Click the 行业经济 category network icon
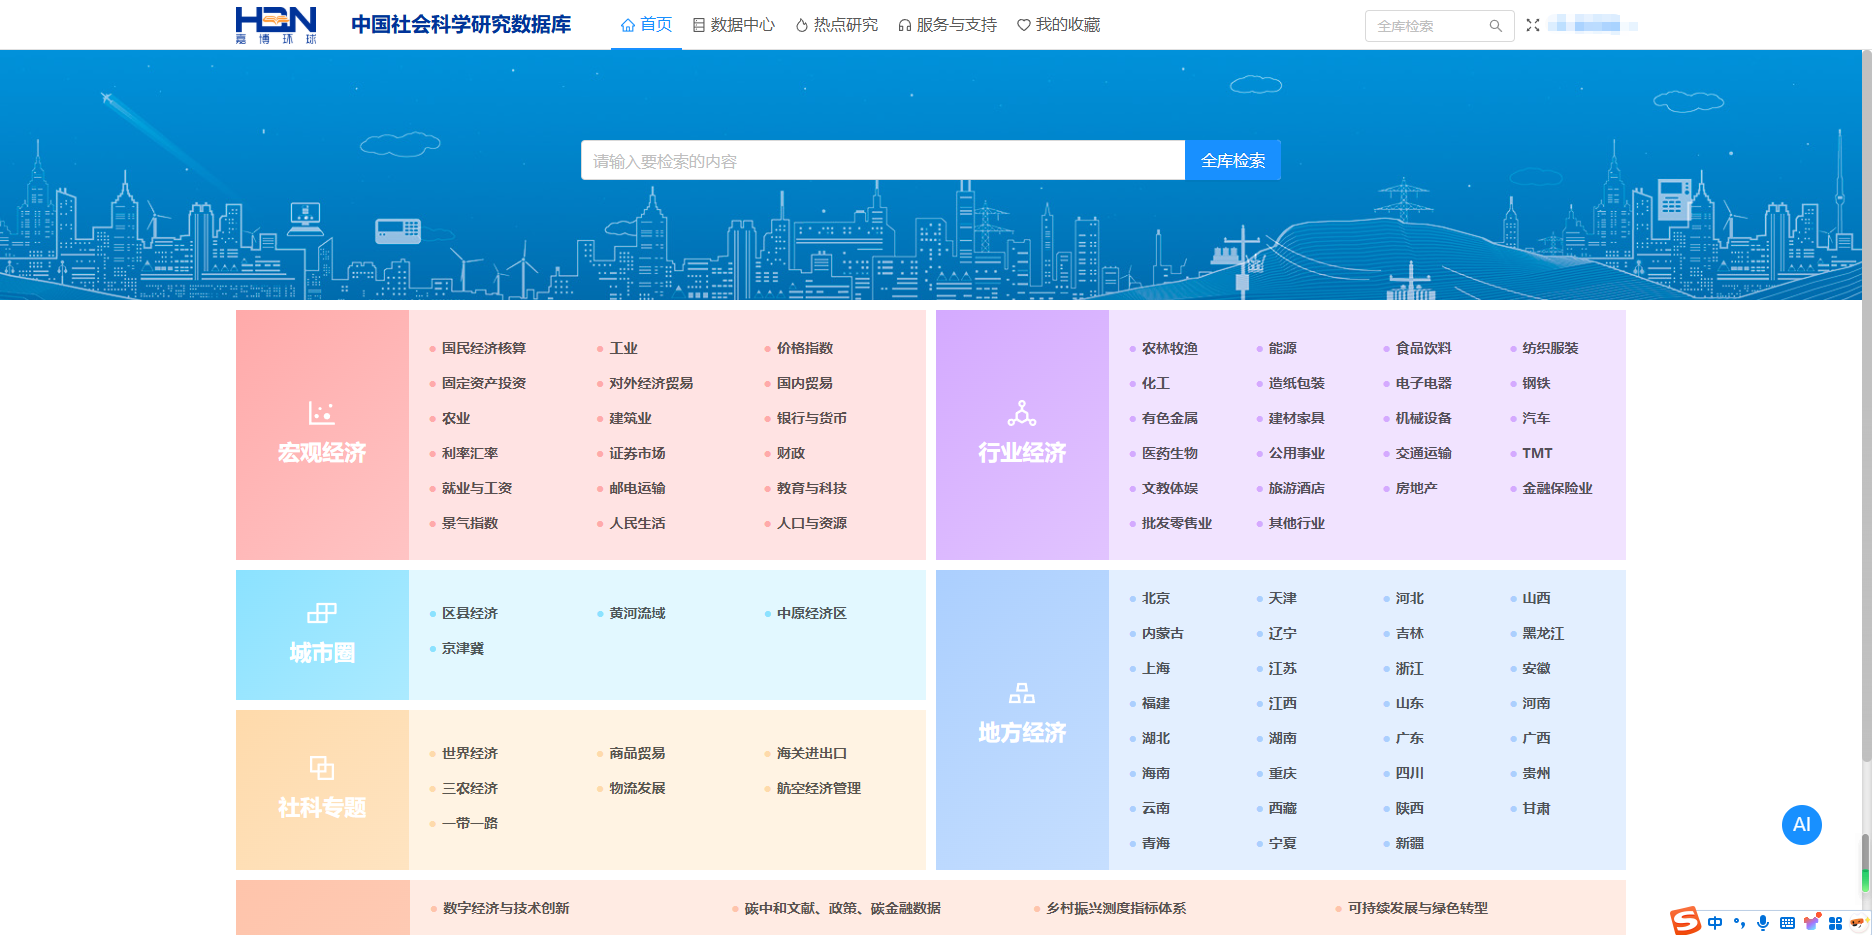This screenshot has height=935, width=1872. tap(1021, 413)
